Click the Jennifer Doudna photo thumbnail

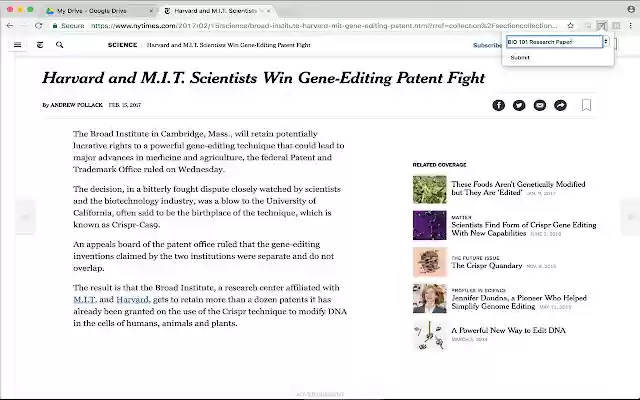click(x=429, y=298)
